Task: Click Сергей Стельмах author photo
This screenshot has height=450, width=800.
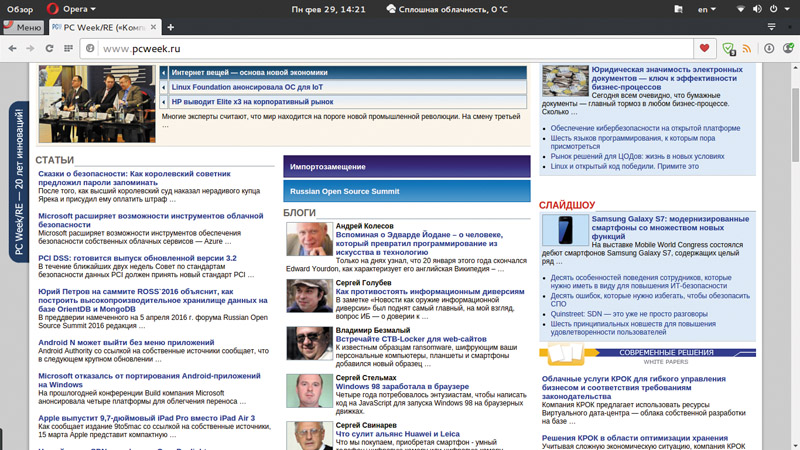Action: pos(309,391)
